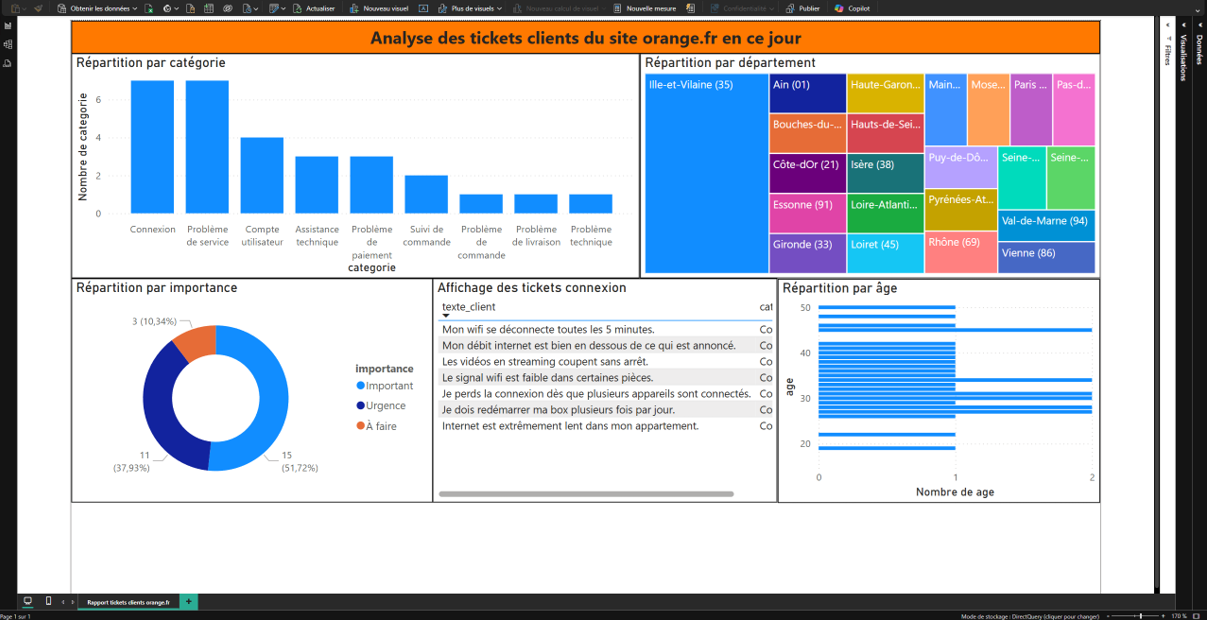
Task: Click the Dataverse icon
Action: tap(228, 8)
